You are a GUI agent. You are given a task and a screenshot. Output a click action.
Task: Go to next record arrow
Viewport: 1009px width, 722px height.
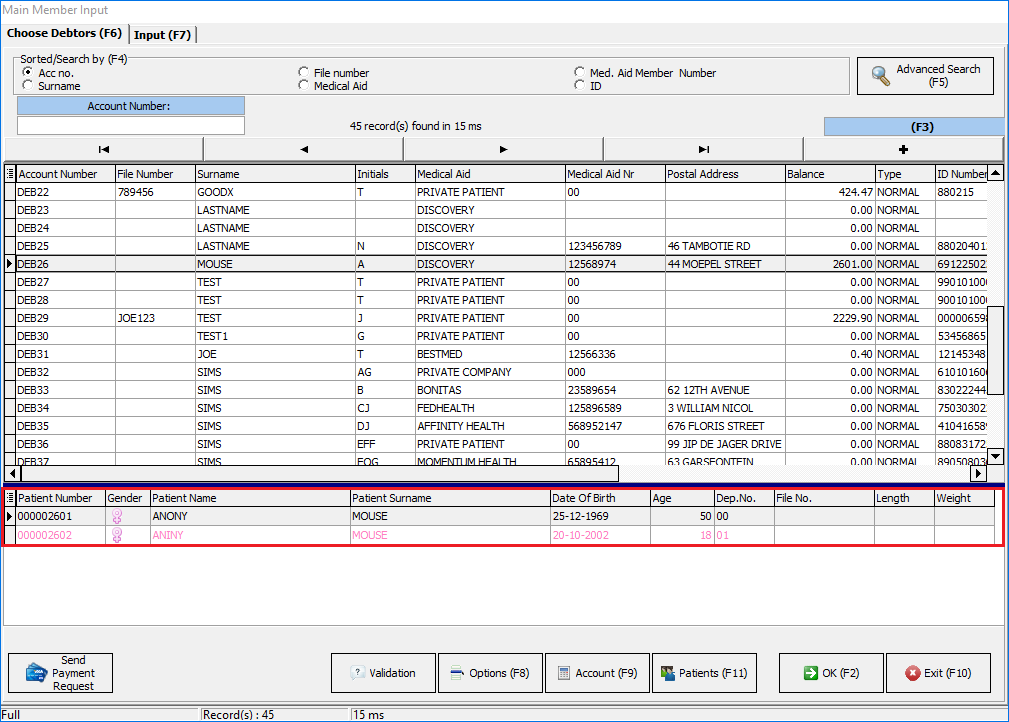click(x=503, y=149)
